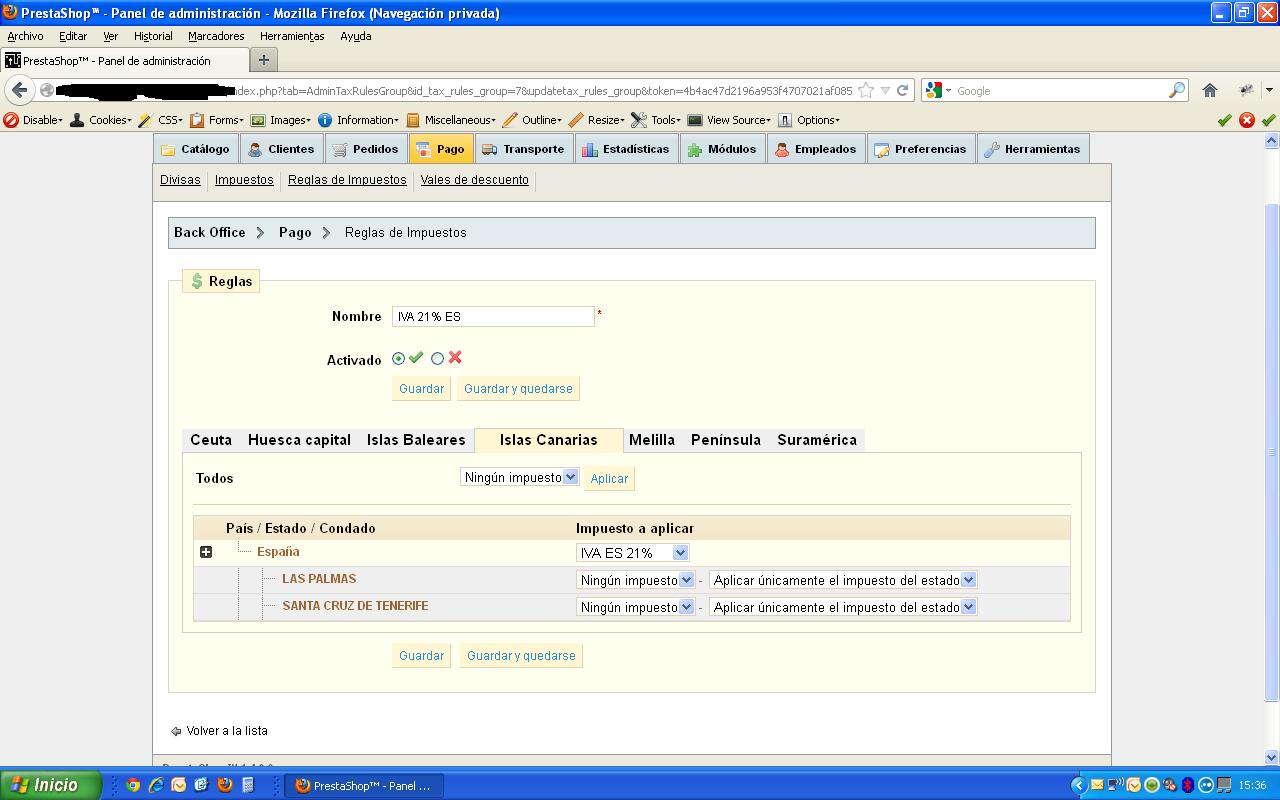Open the calculator from quick launch

click(248, 785)
